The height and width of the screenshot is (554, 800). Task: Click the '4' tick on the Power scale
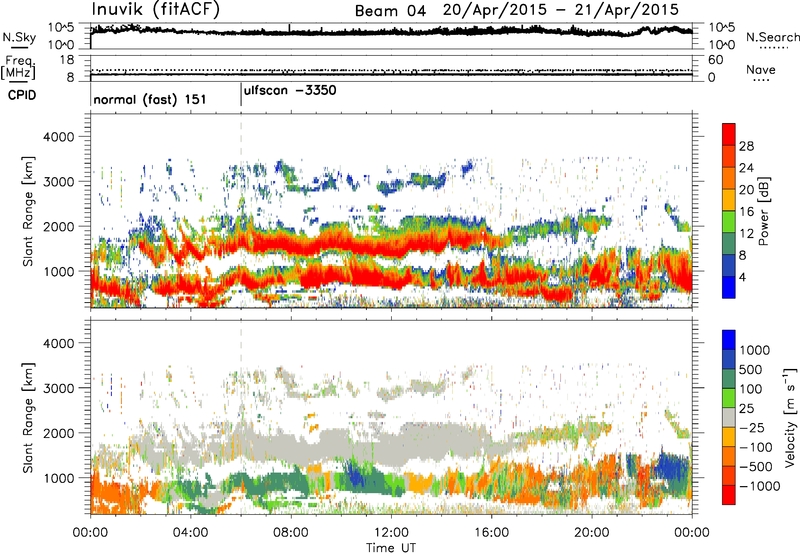click(743, 277)
